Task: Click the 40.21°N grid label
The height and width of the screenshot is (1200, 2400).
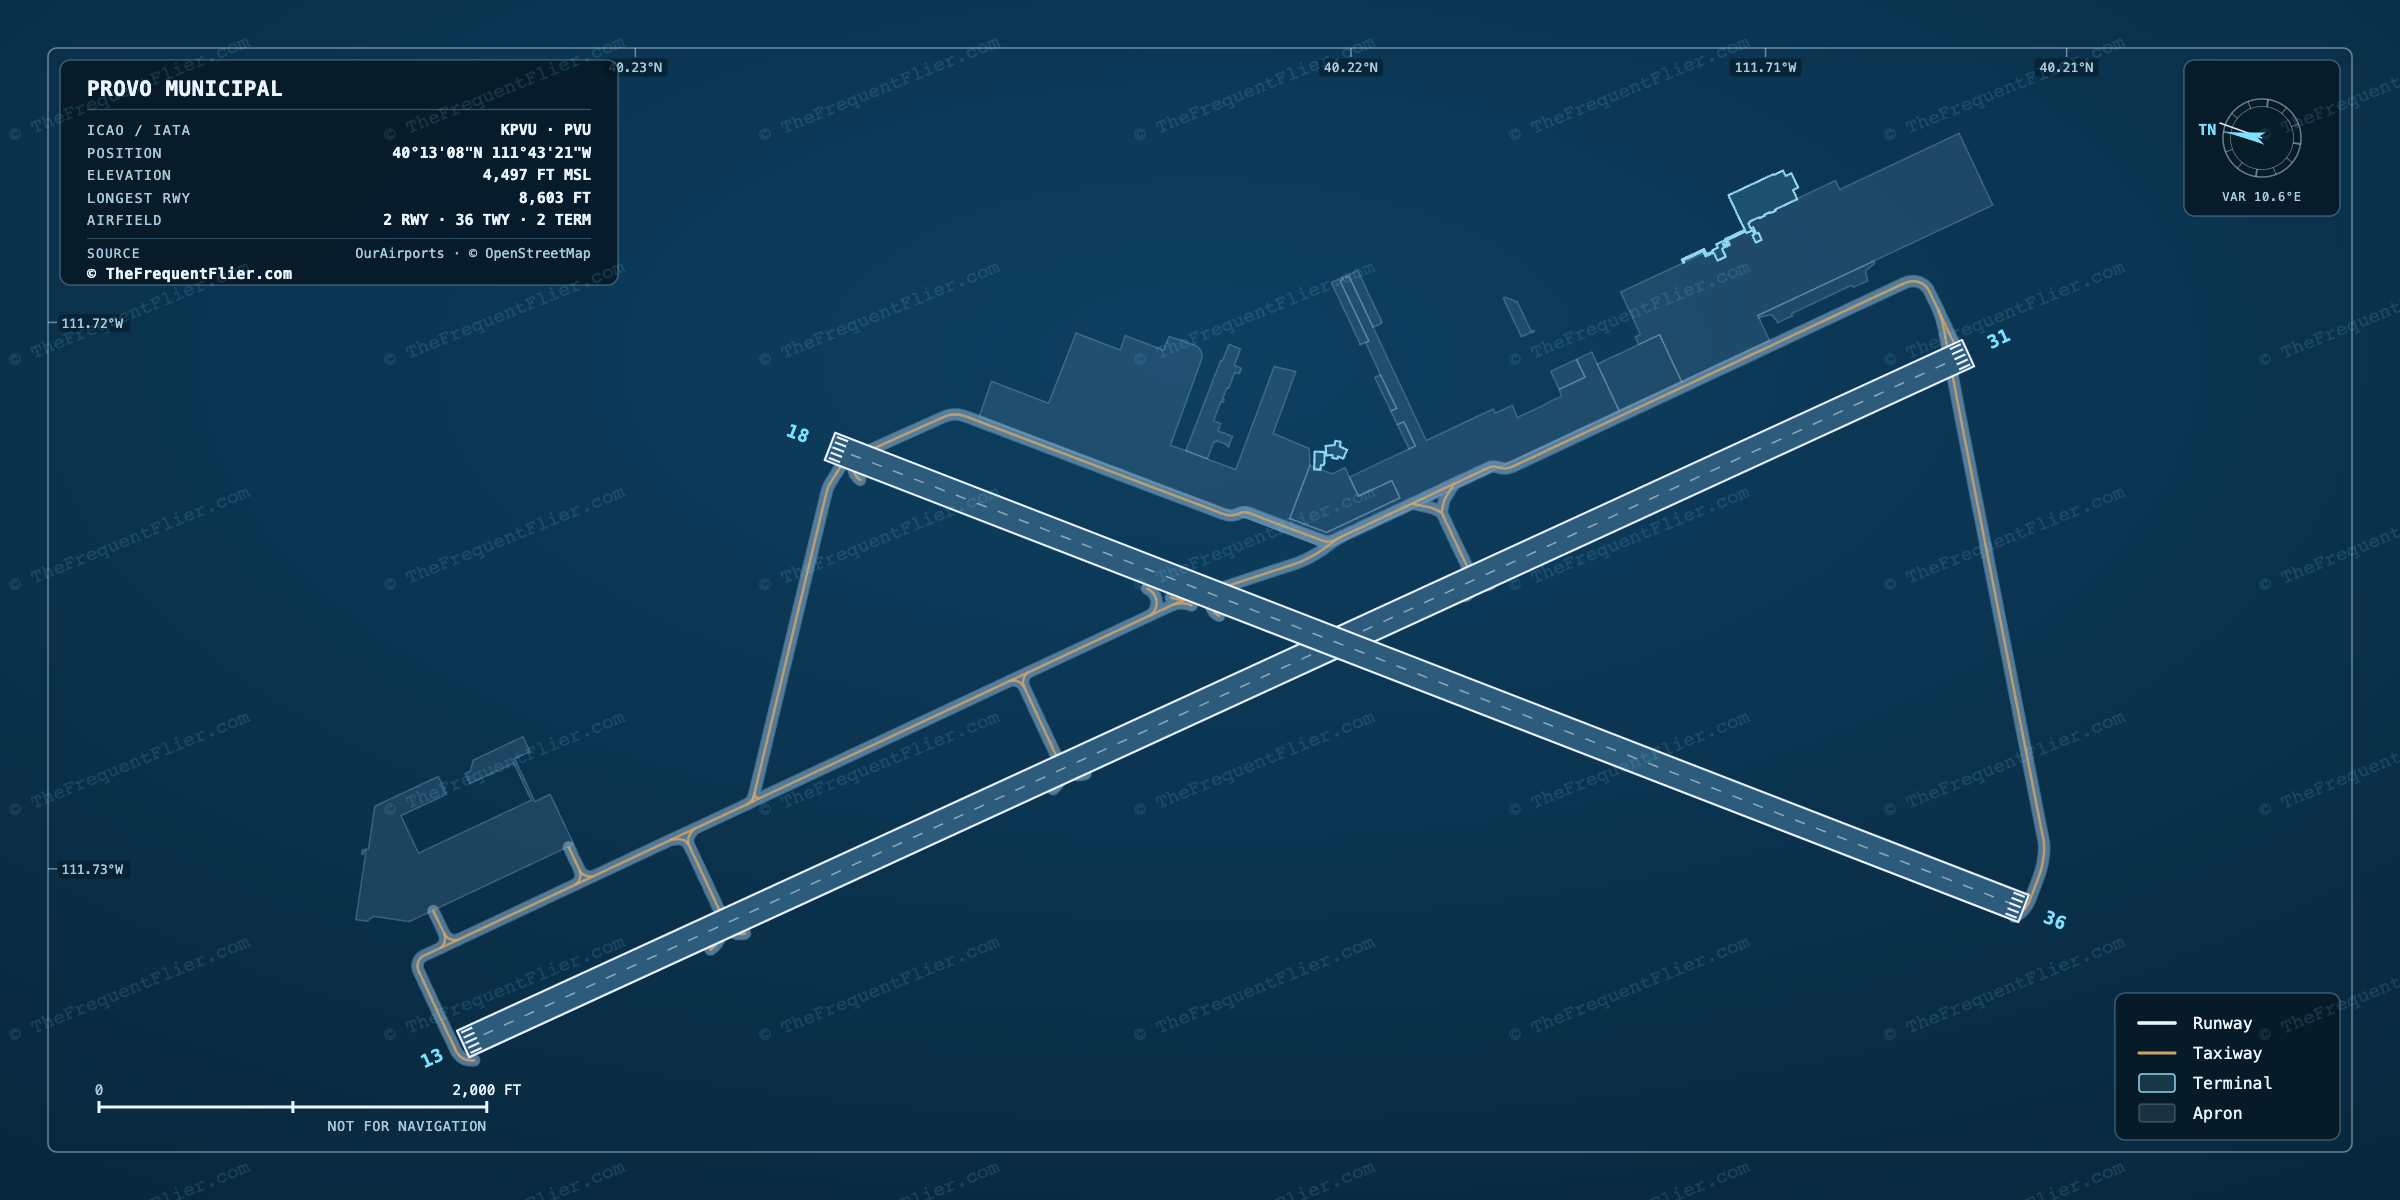Action: click(2066, 68)
